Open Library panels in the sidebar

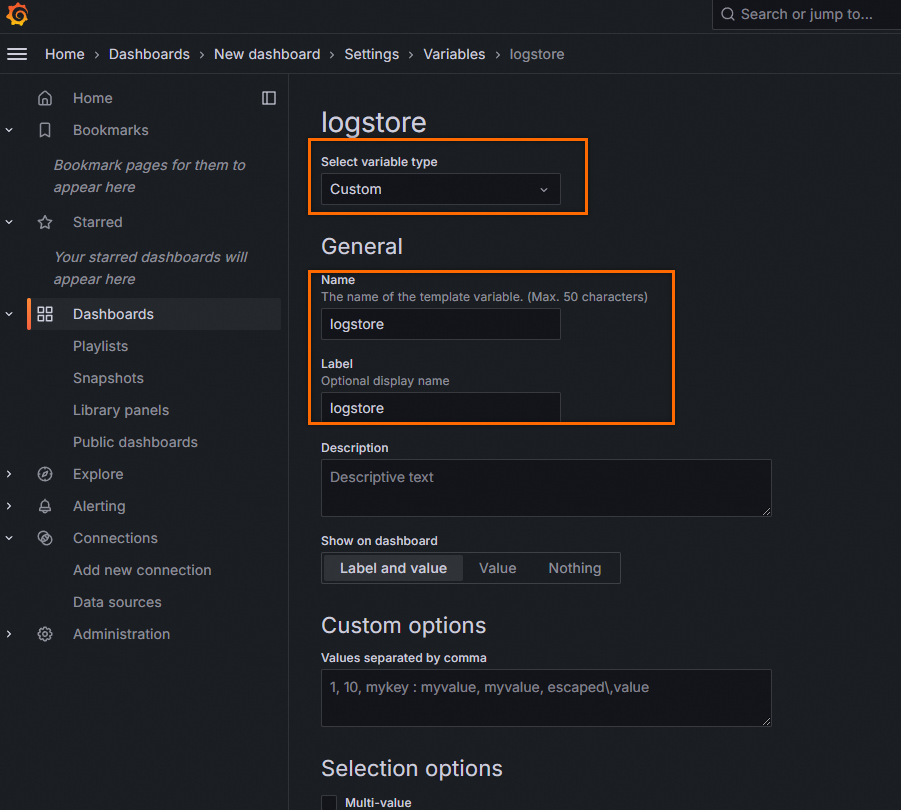coord(121,410)
